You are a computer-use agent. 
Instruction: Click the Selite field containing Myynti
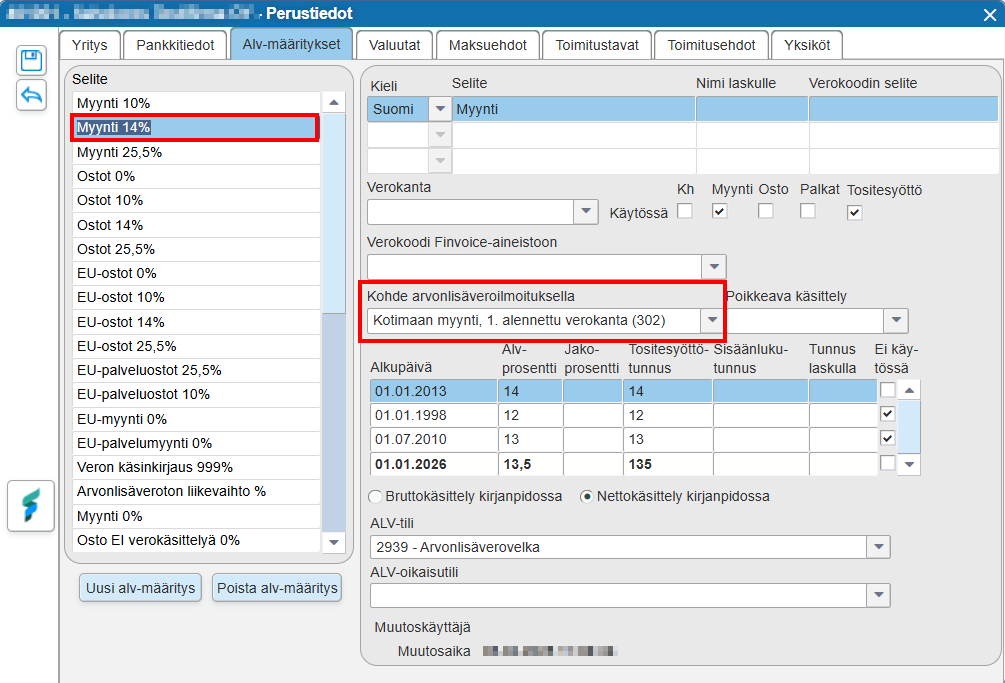(574, 109)
